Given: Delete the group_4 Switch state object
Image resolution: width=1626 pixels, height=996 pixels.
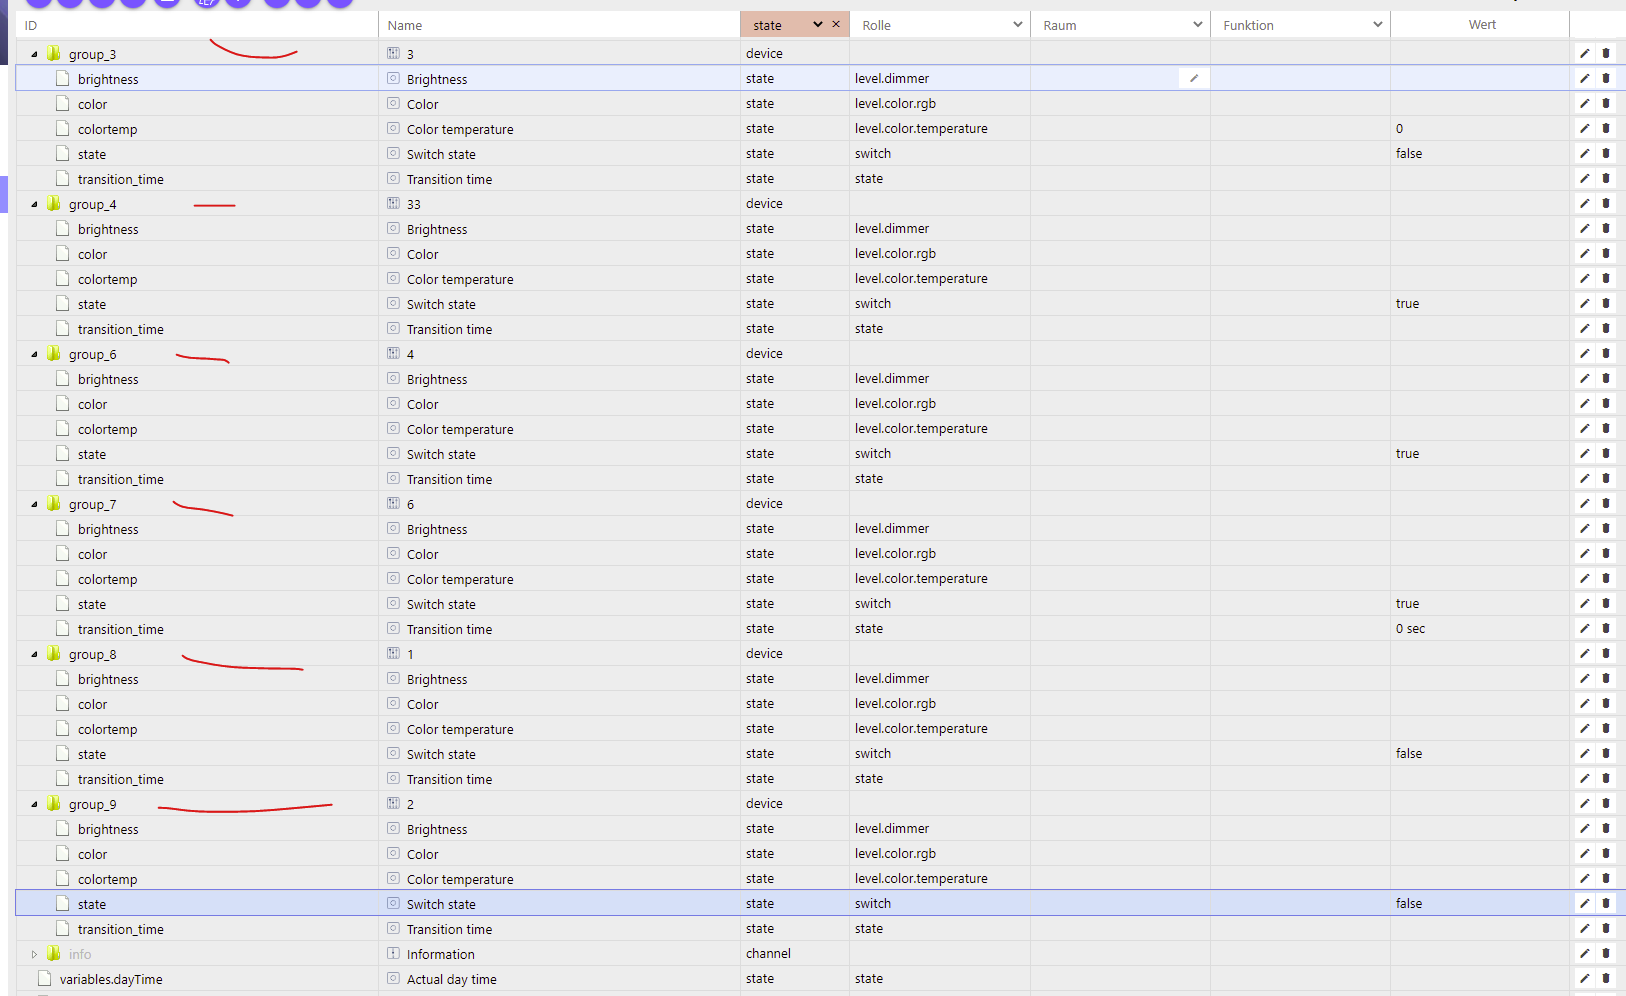Looking at the screenshot, I should coord(1606,303).
